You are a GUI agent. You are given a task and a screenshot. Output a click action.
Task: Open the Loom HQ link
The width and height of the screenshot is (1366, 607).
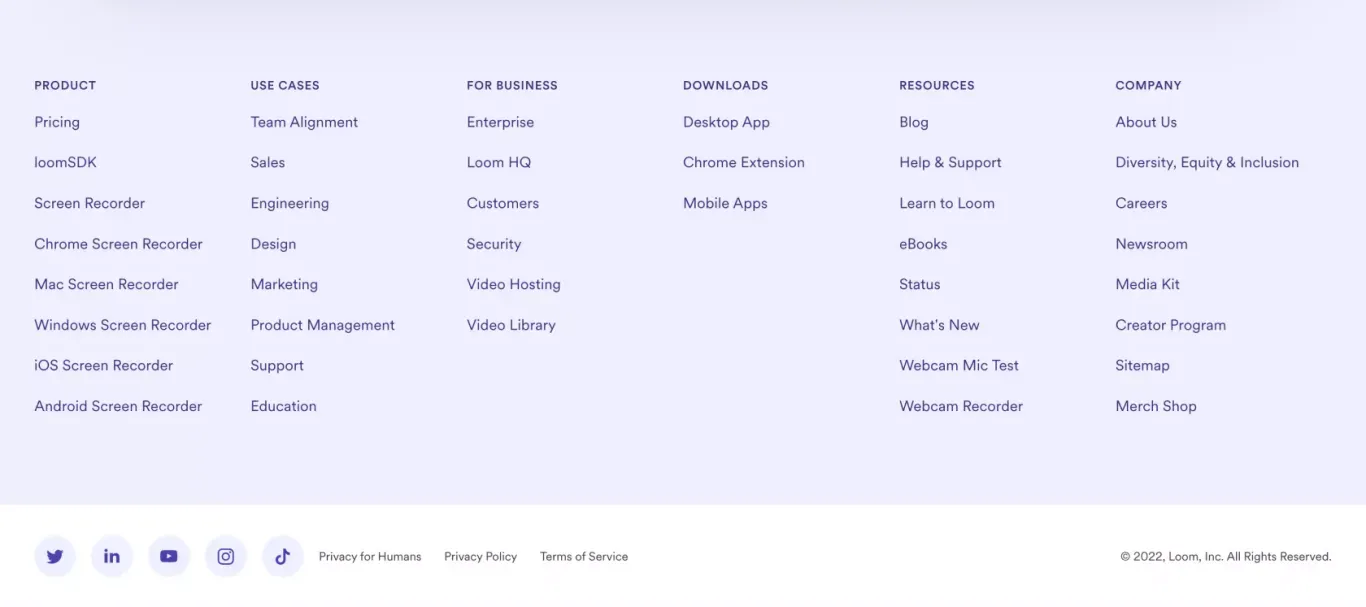pyautogui.click(x=499, y=162)
